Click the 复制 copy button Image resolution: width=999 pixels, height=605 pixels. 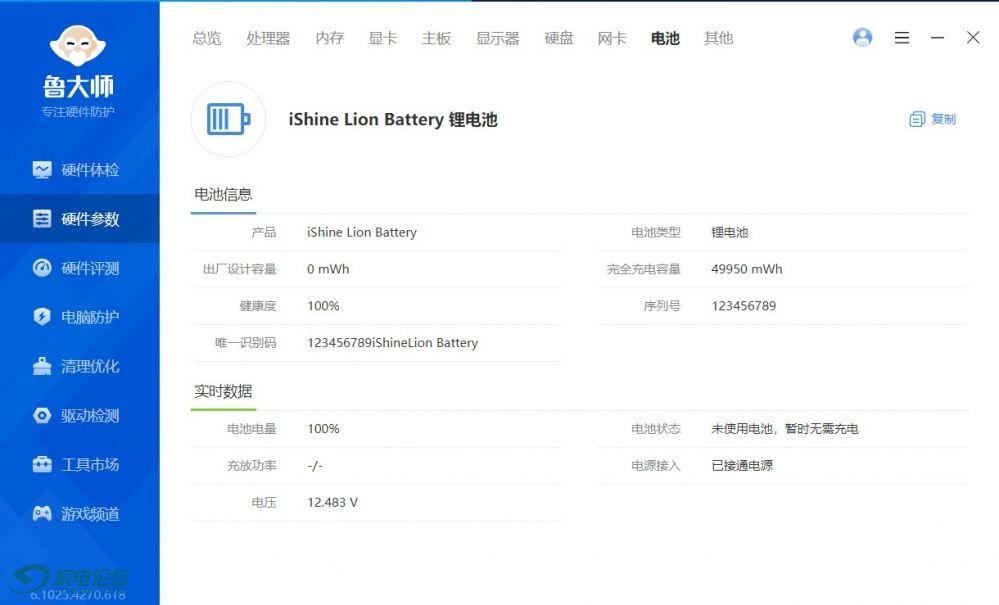coord(933,119)
